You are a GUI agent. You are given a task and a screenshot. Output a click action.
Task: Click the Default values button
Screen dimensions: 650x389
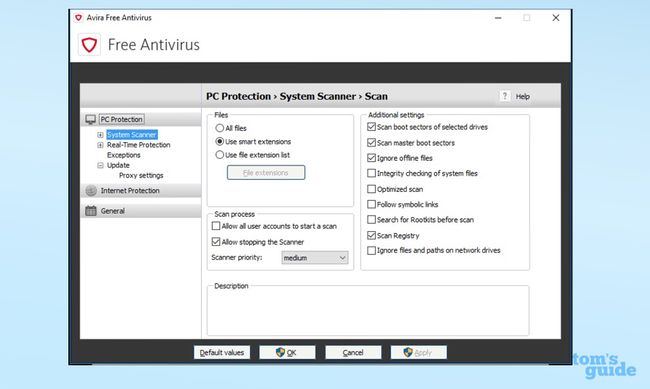tap(222, 353)
